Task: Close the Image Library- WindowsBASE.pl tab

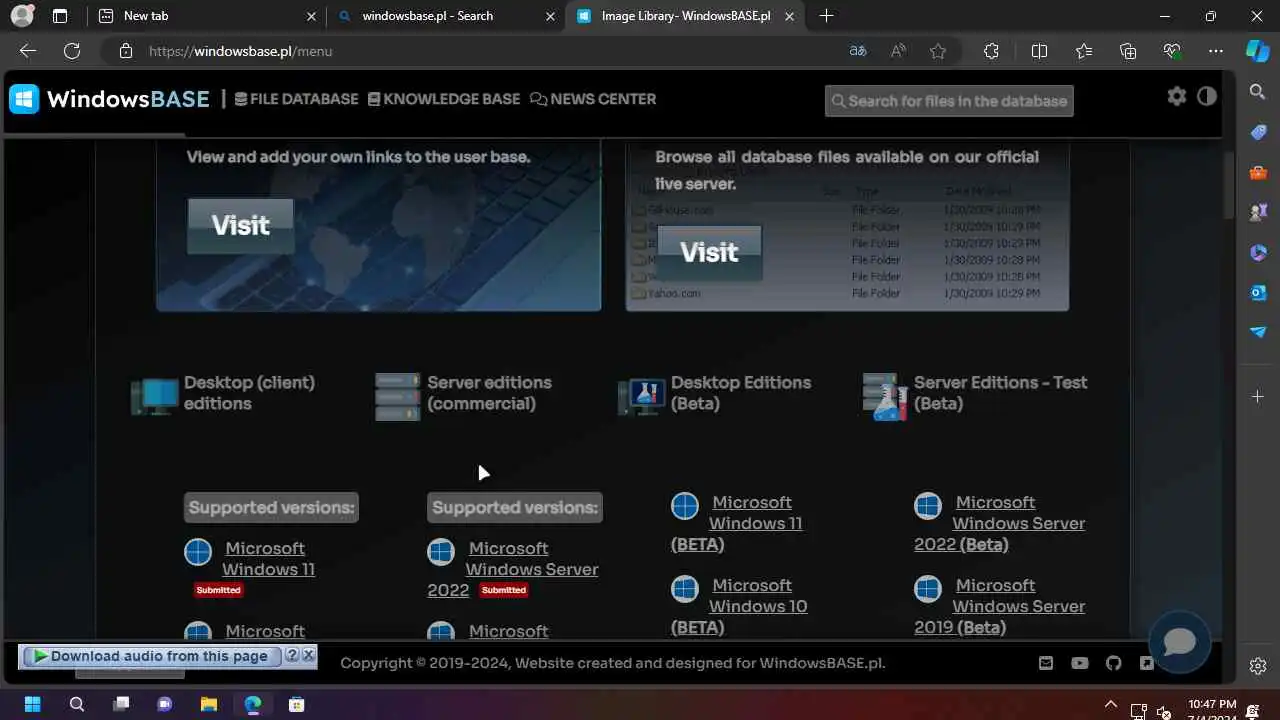Action: tap(790, 16)
